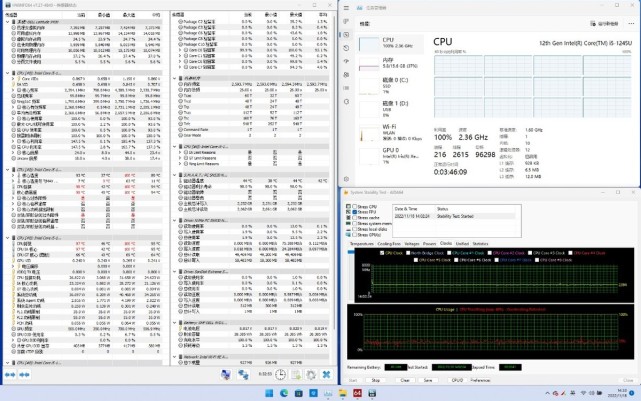Enable Stress GPU(s) checkbox

354,235
